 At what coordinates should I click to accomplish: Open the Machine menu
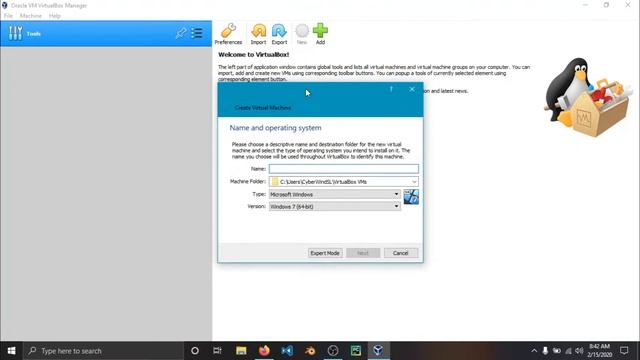click(x=31, y=16)
